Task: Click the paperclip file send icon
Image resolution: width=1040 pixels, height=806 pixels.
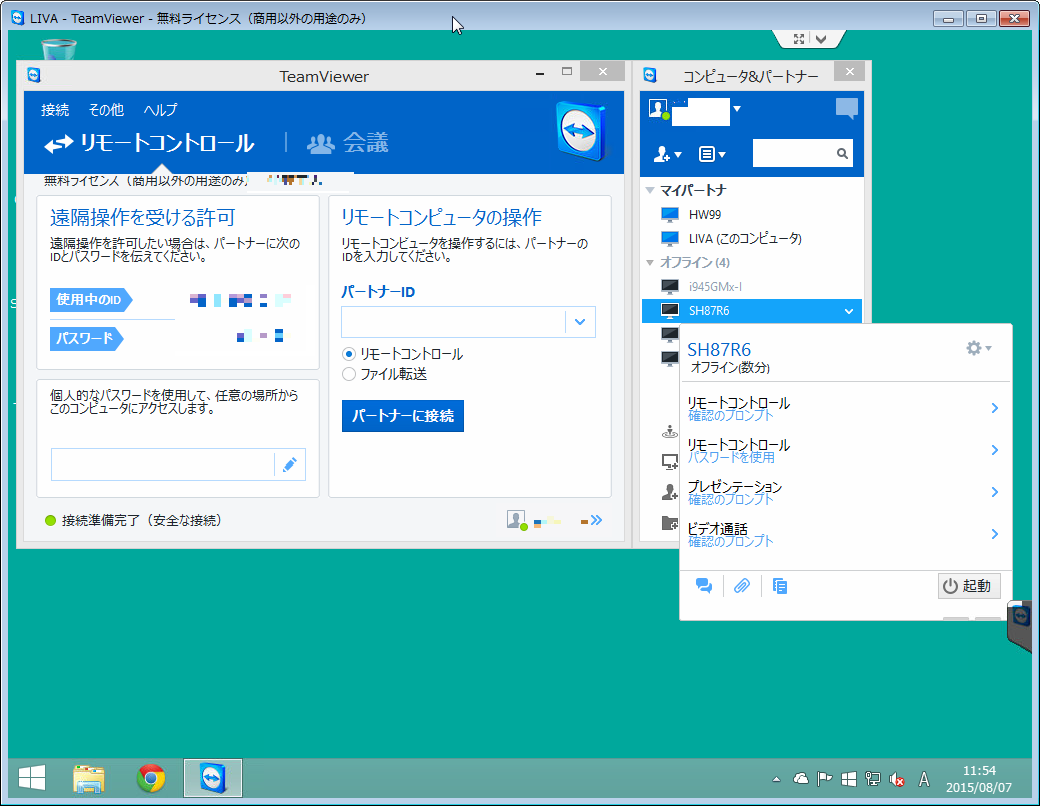Action: pyautogui.click(x=742, y=586)
